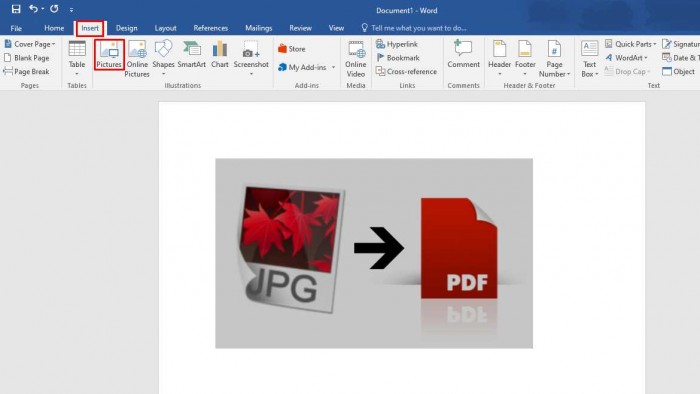
Task: Switch to the Home tab
Action: tap(54, 28)
